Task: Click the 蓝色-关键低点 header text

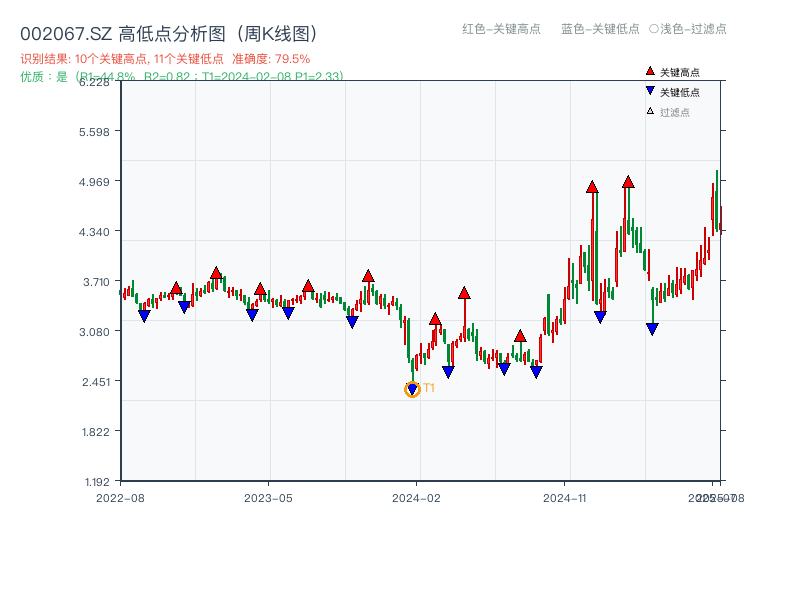Action: coord(600,29)
